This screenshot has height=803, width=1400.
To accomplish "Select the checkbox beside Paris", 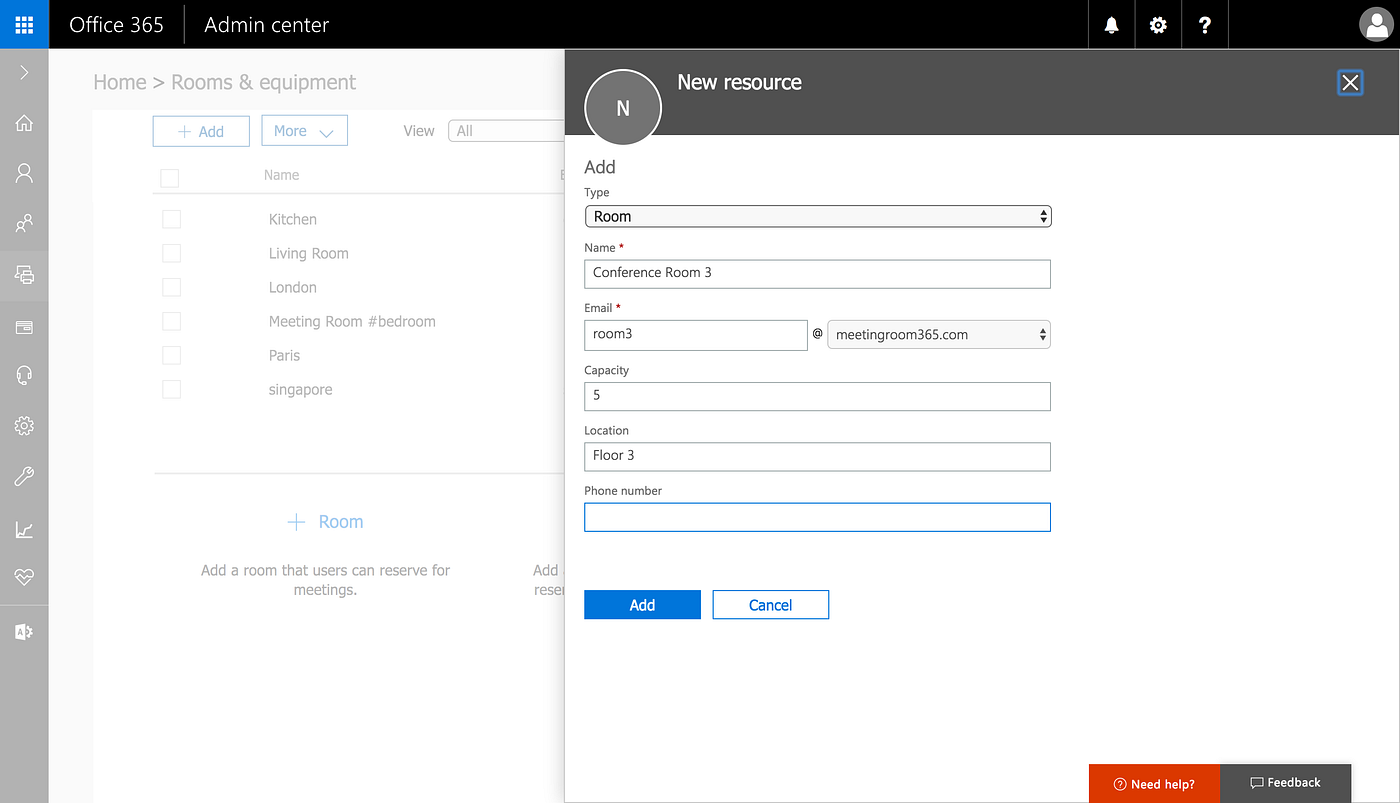I will 171,355.
